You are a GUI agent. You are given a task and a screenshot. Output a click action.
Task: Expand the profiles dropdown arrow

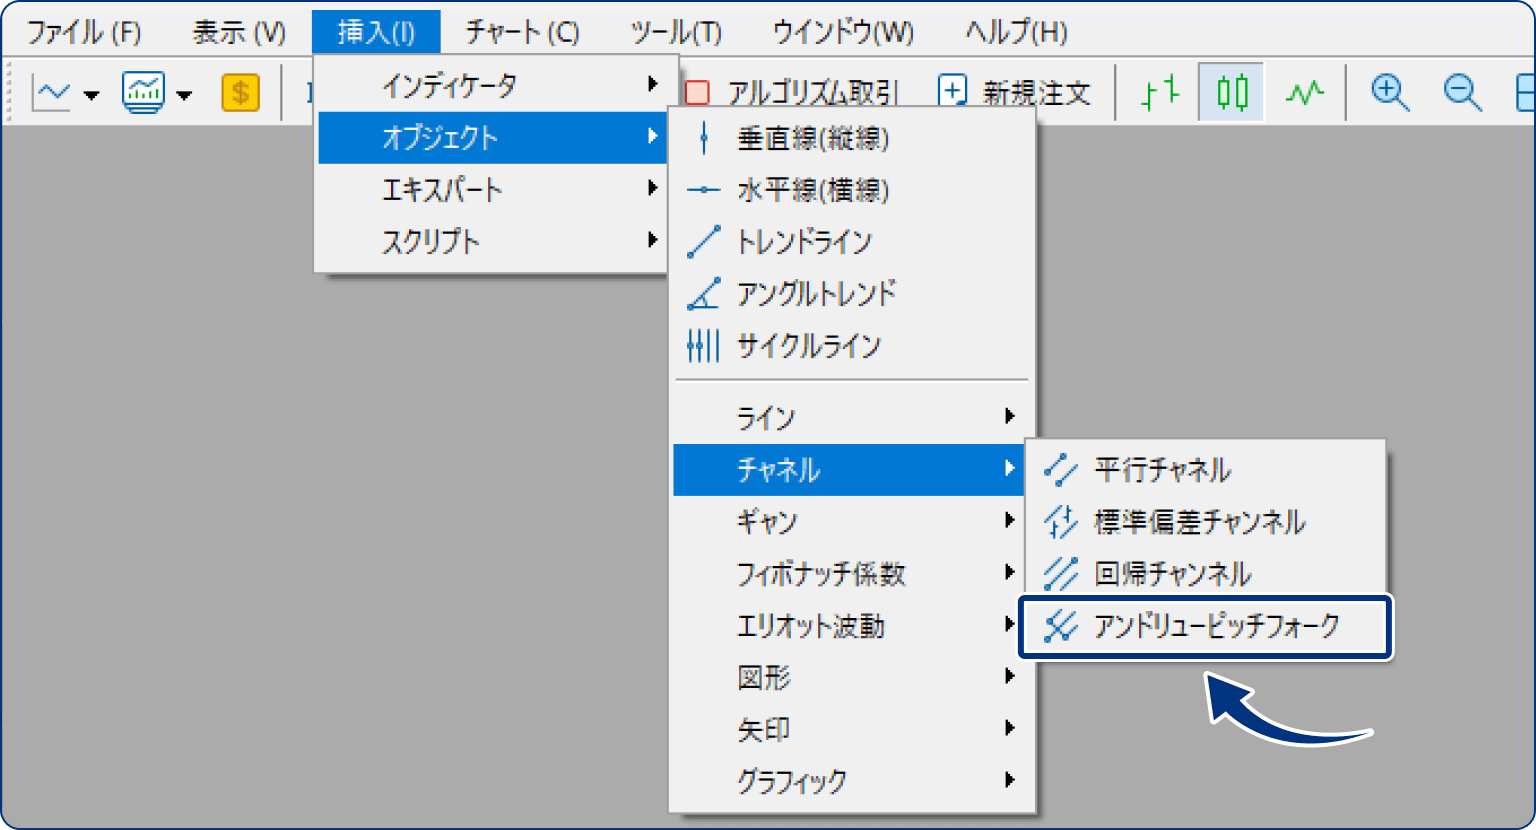point(183,95)
